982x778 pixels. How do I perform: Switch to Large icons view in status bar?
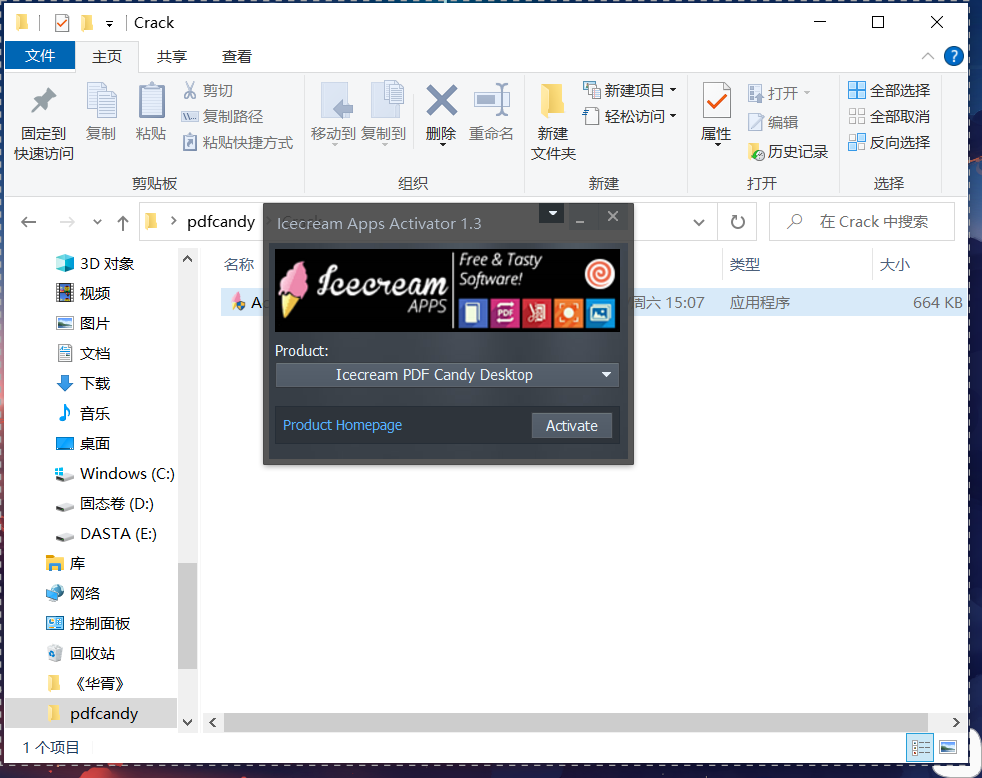[948, 747]
